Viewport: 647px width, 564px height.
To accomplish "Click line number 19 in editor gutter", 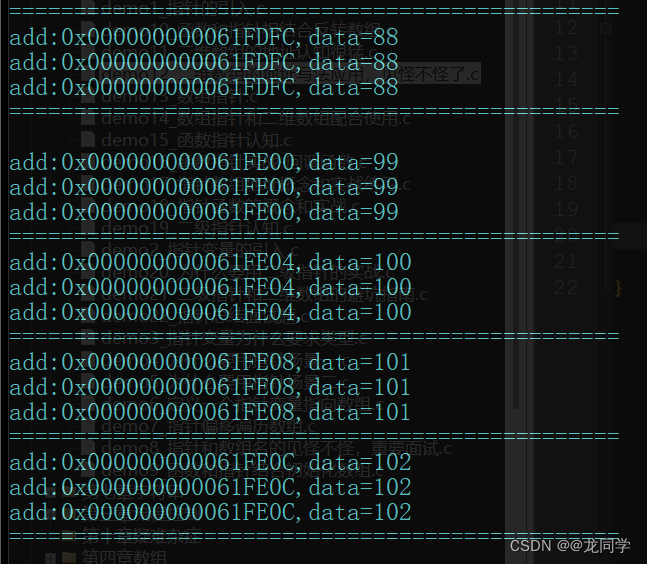I will click(566, 210).
